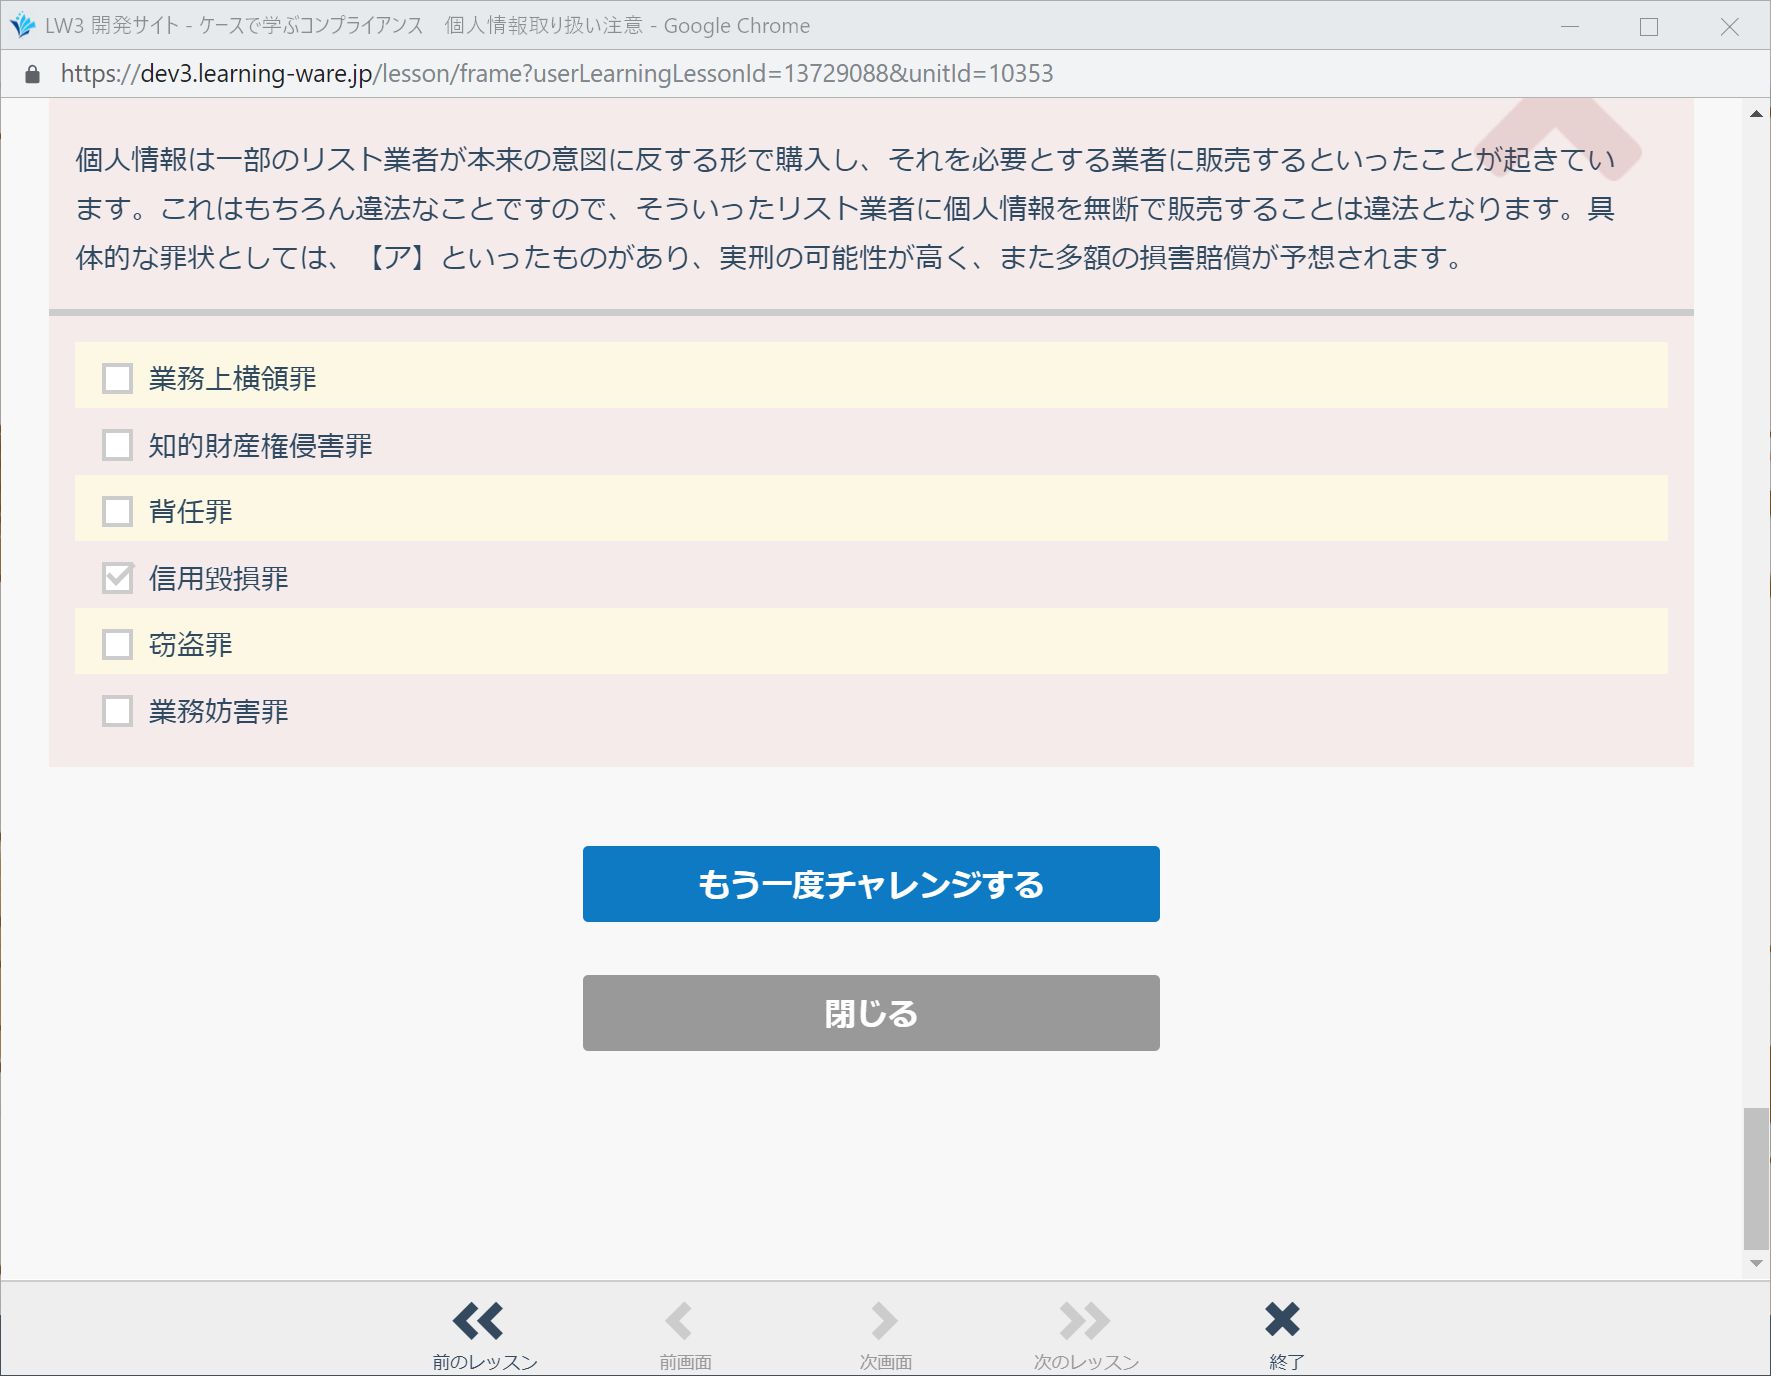
Task: Check the 知的財産権侵害罪 checkbox
Action: coord(118,445)
